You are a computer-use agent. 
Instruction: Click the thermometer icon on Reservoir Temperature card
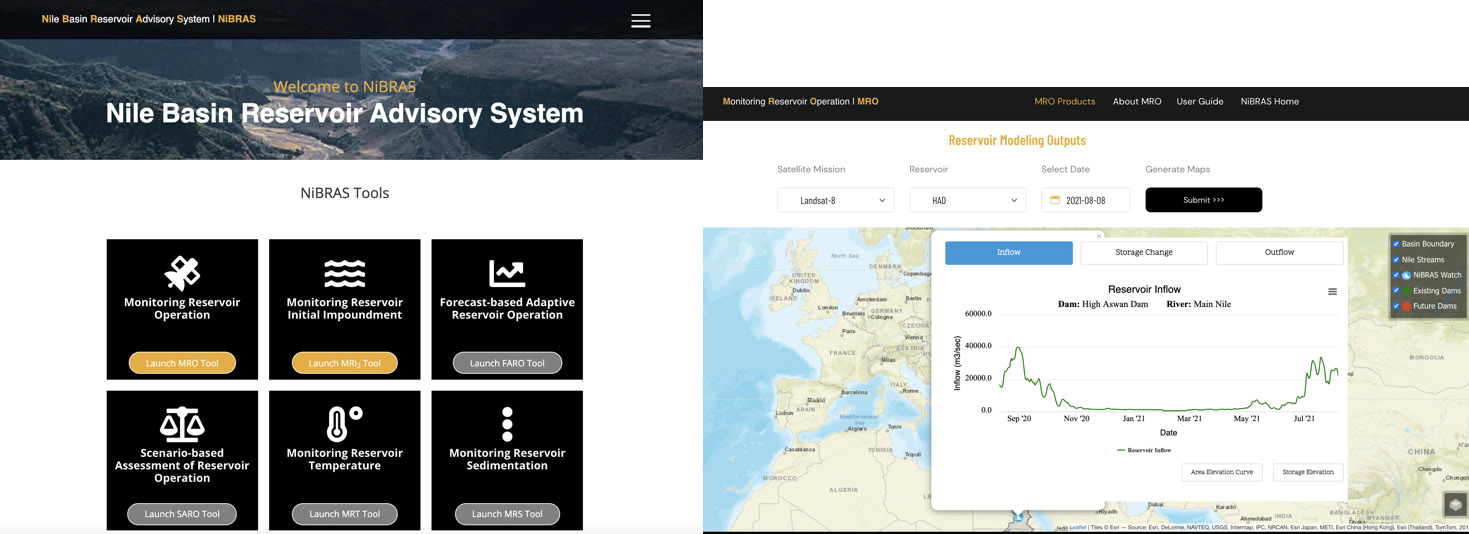tap(345, 425)
